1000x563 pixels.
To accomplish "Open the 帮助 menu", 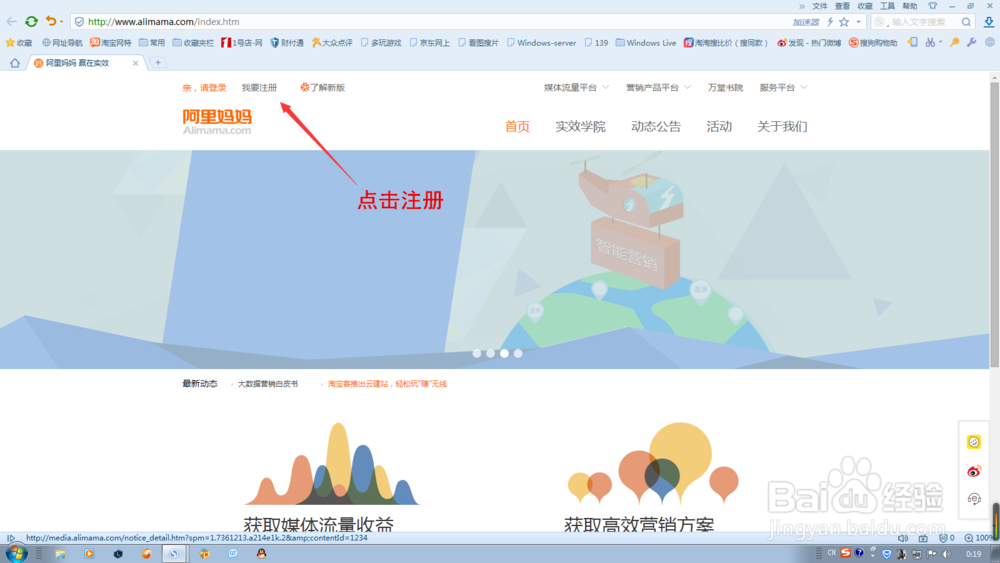I will [909, 6].
